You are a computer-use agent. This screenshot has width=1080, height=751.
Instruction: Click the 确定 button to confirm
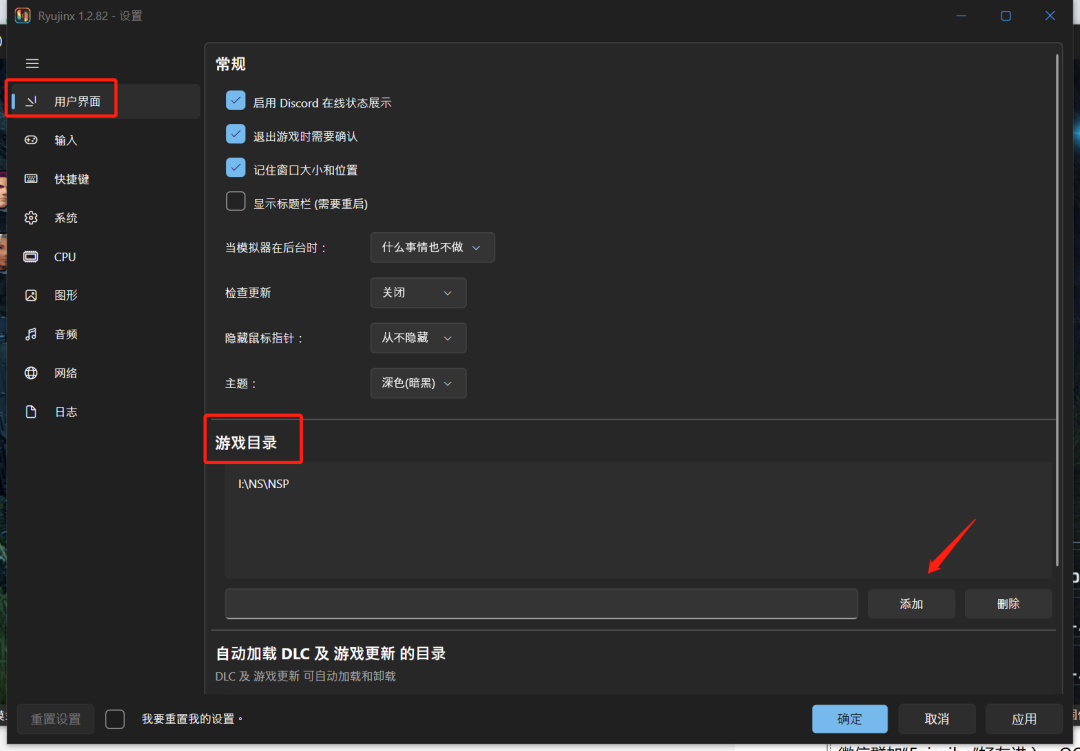(849, 719)
